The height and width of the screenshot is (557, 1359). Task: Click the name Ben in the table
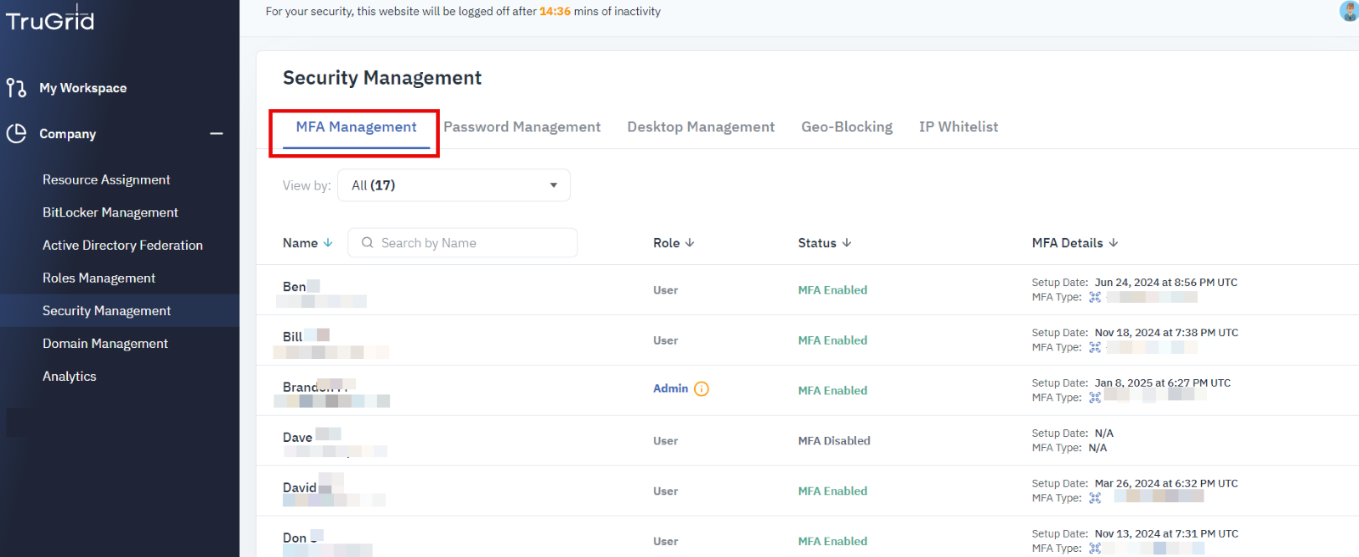tap(294, 287)
